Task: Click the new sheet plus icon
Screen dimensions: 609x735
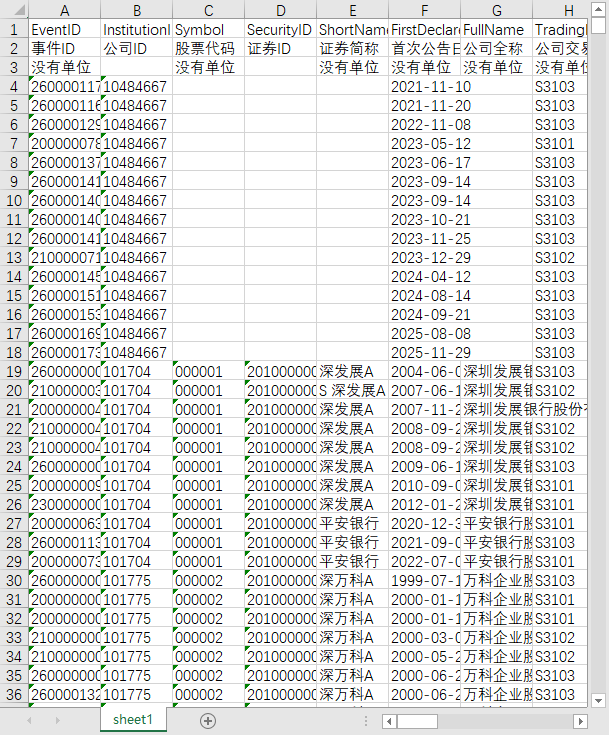Action: 208,720
